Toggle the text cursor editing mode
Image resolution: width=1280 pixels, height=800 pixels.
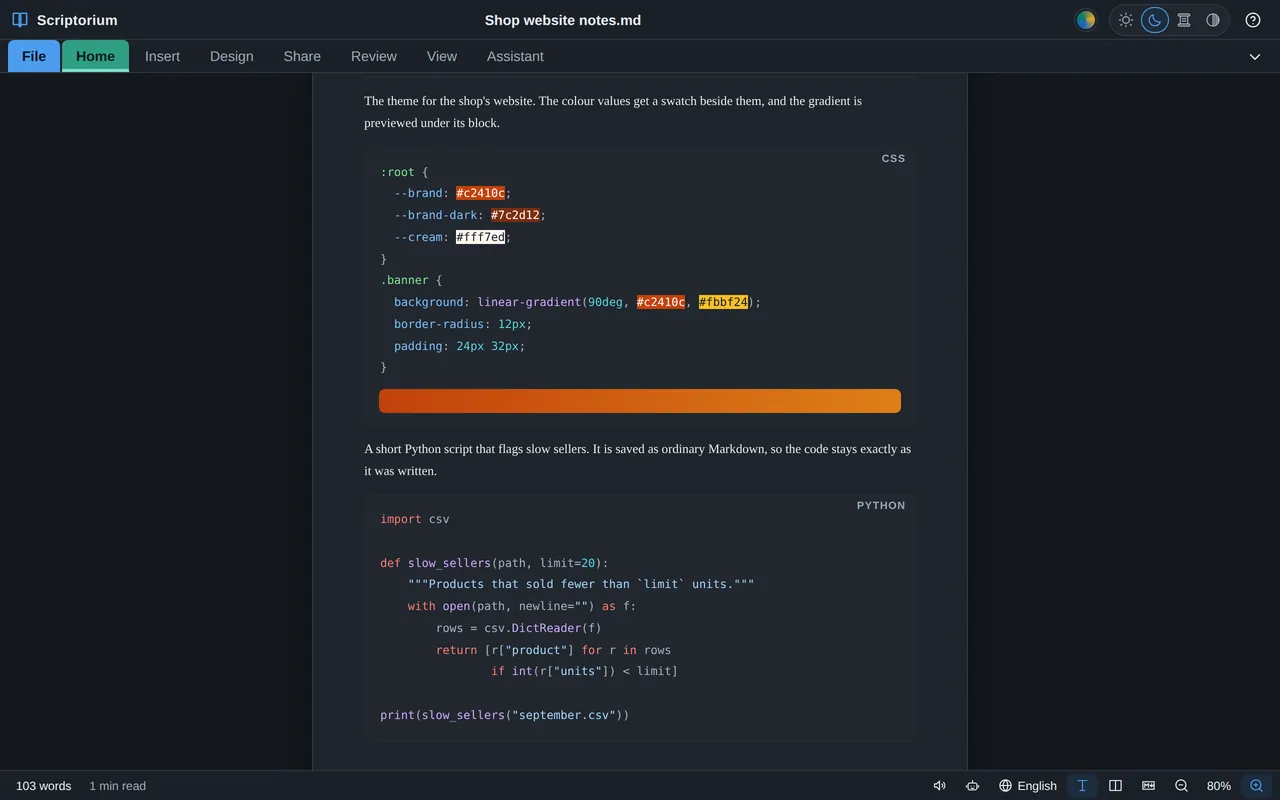coord(1082,786)
